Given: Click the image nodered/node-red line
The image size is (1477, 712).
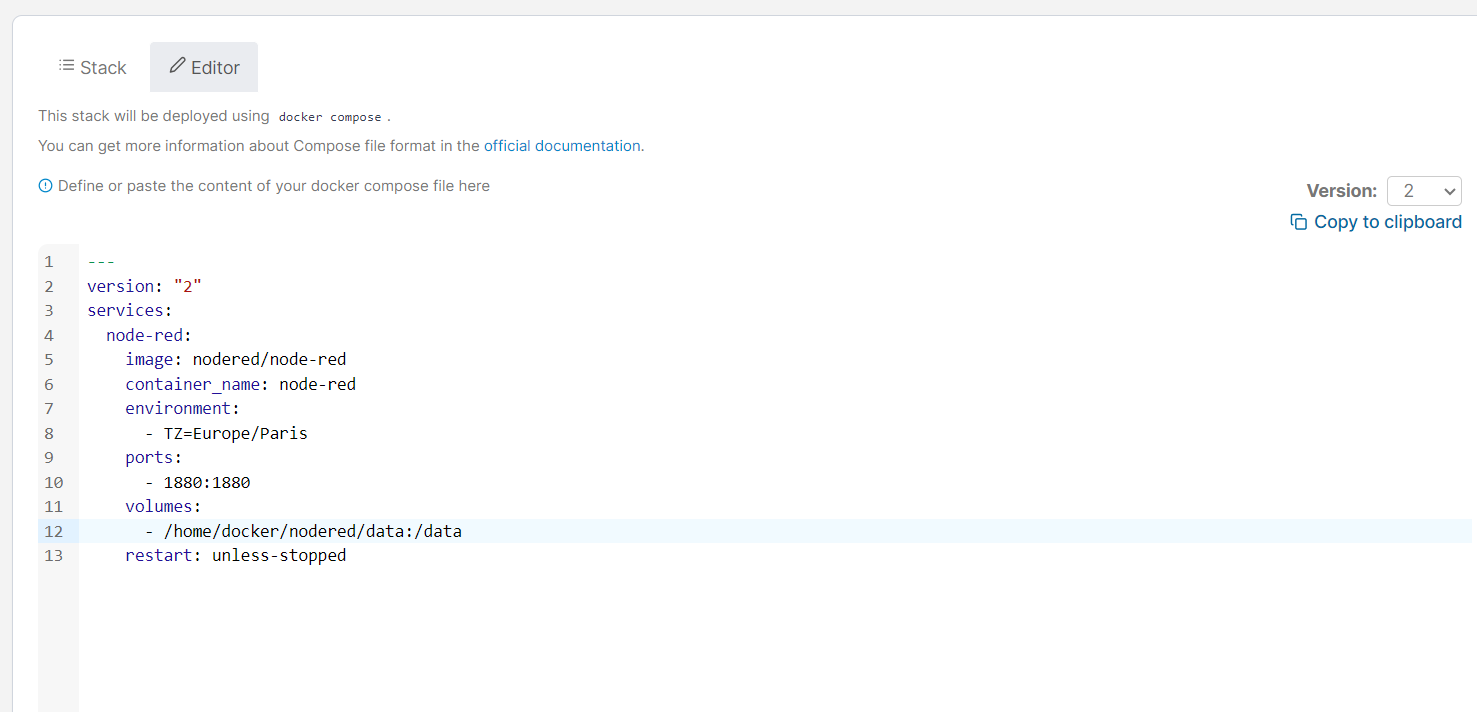Looking at the screenshot, I should [236, 359].
